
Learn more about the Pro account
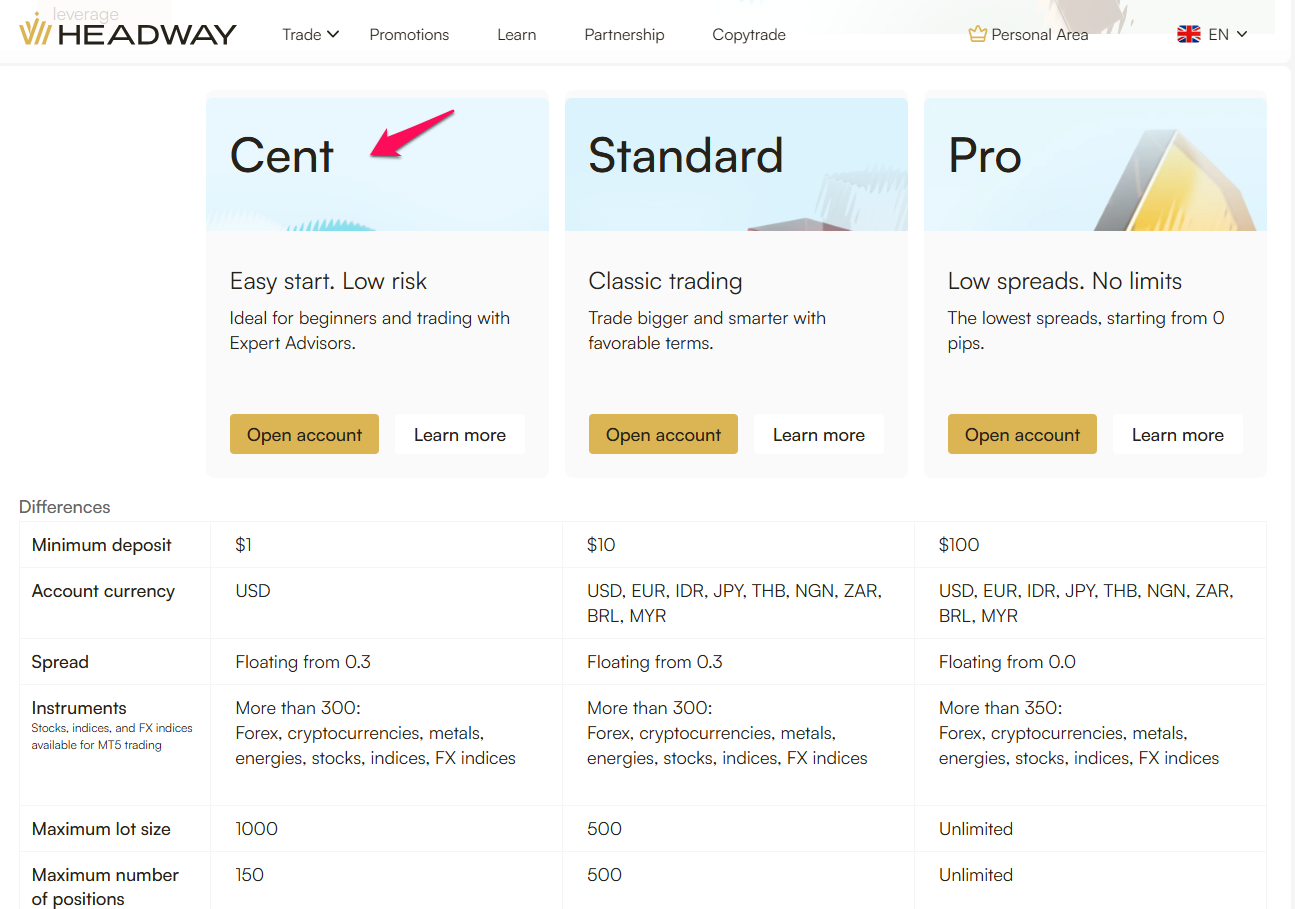1178,434
